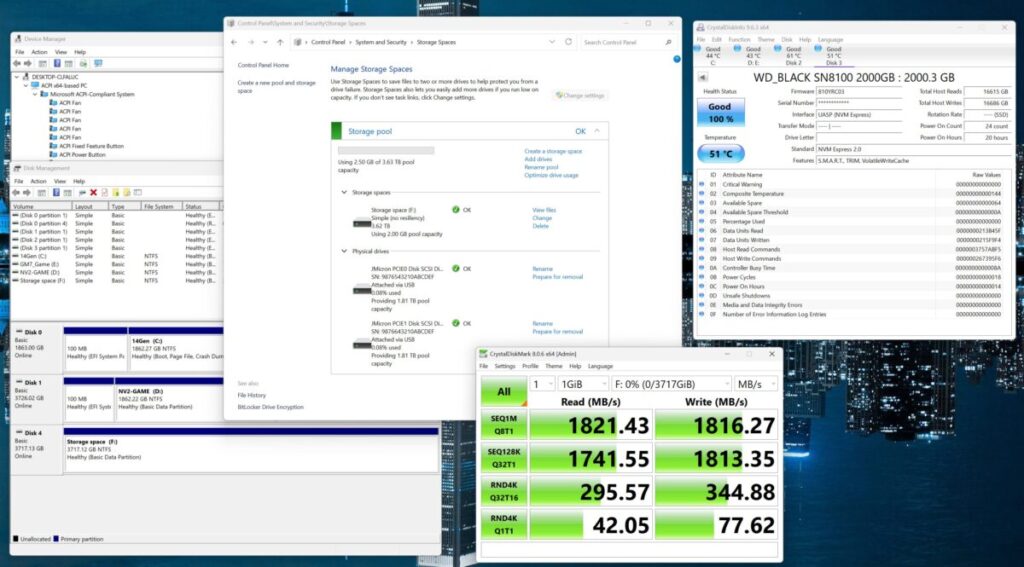Open the F: 0% drive selection dropdown

pyautogui.click(x=671, y=384)
